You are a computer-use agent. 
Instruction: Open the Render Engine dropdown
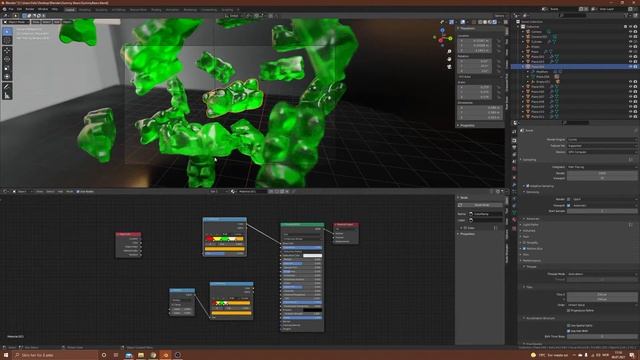(x=602, y=140)
